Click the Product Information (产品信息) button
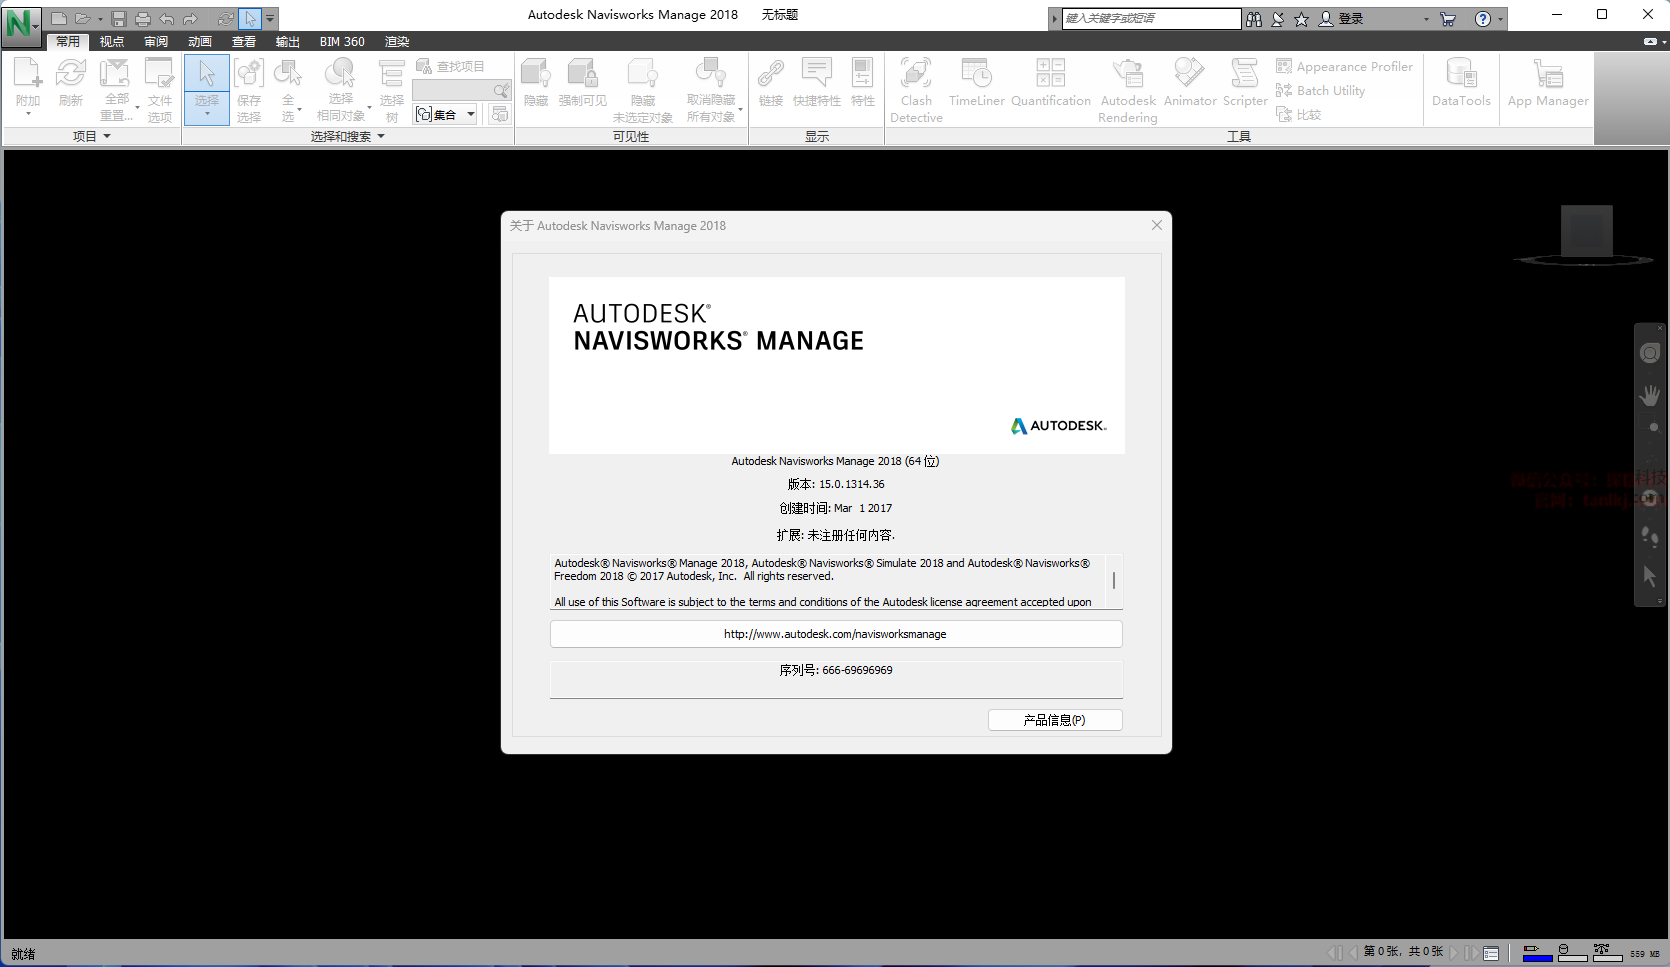This screenshot has width=1670, height=967. point(1054,720)
